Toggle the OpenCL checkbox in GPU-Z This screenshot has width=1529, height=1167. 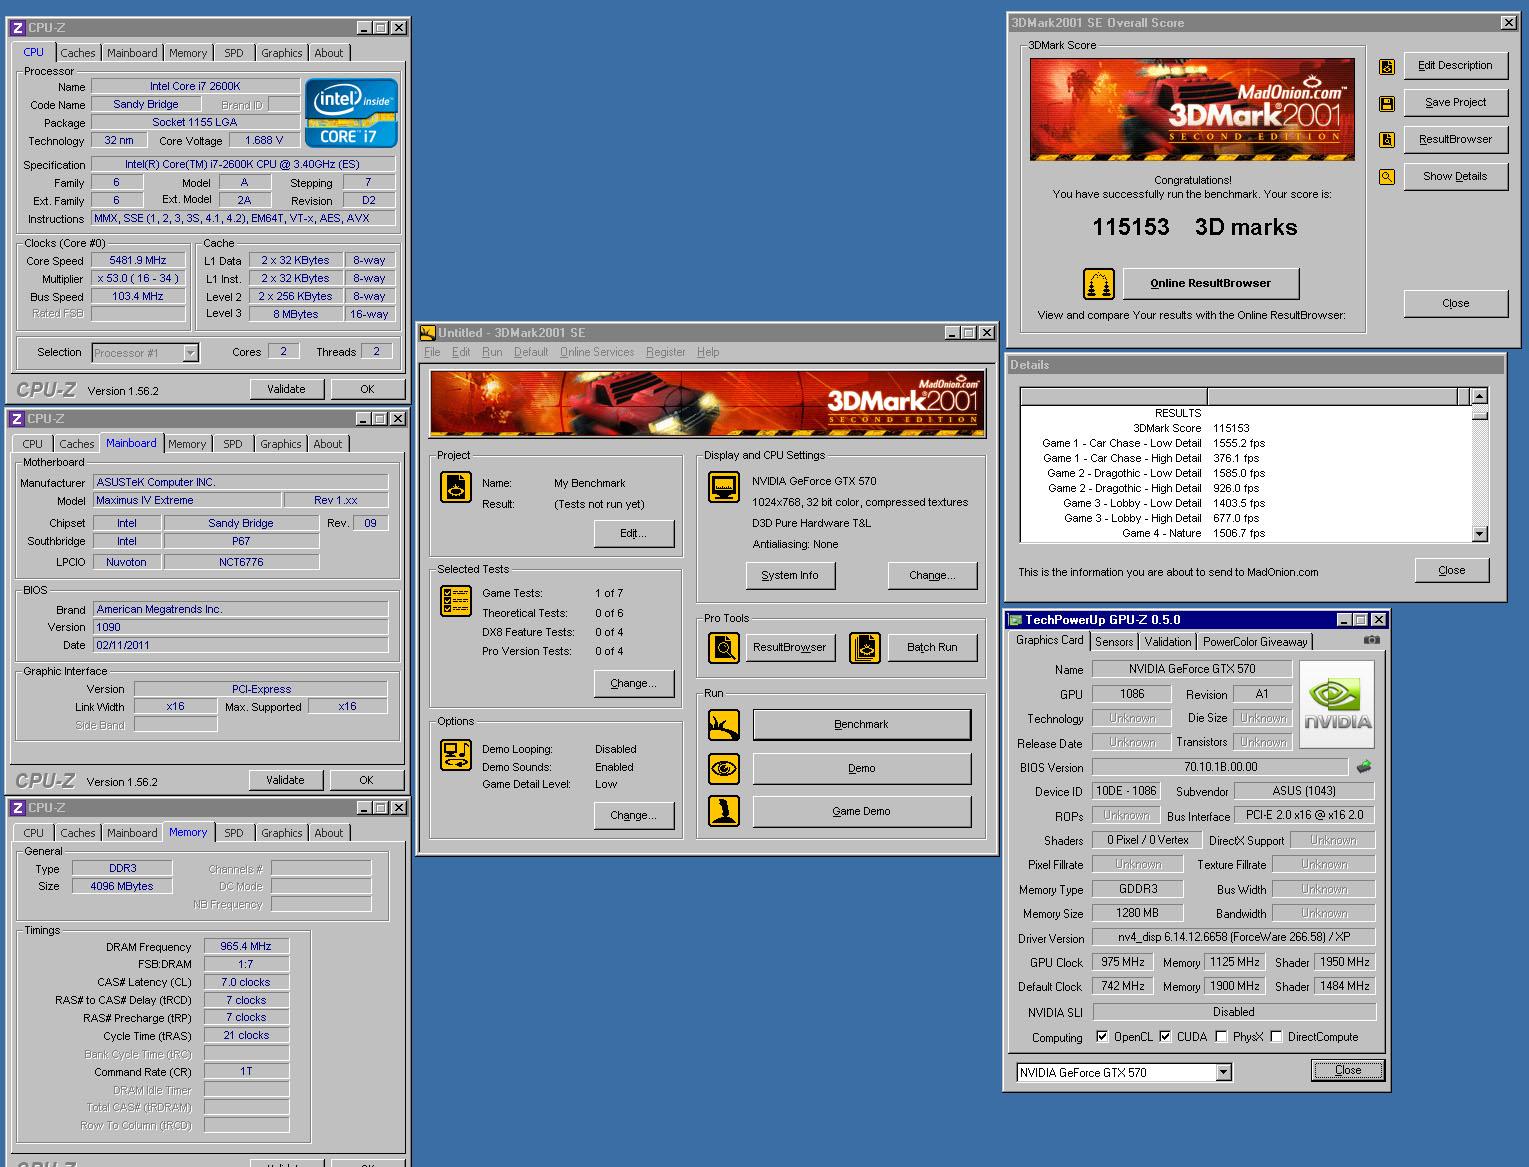pyautogui.click(x=1102, y=1037)
